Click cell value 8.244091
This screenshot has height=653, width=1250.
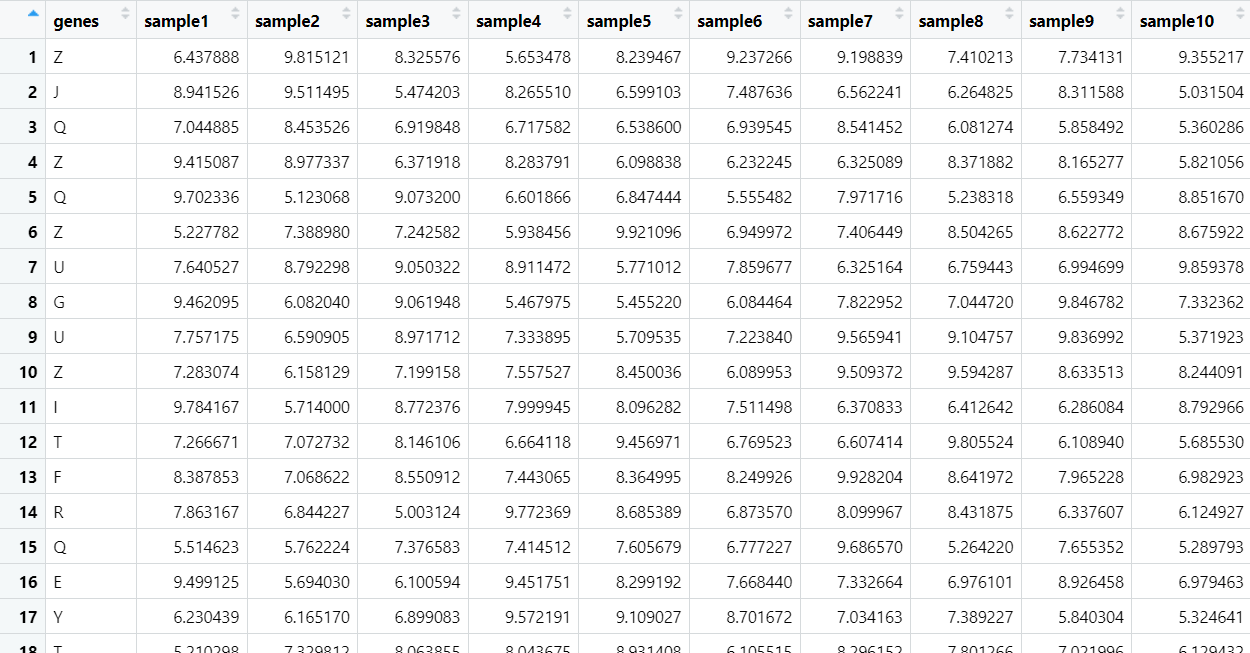(1211, 372)
